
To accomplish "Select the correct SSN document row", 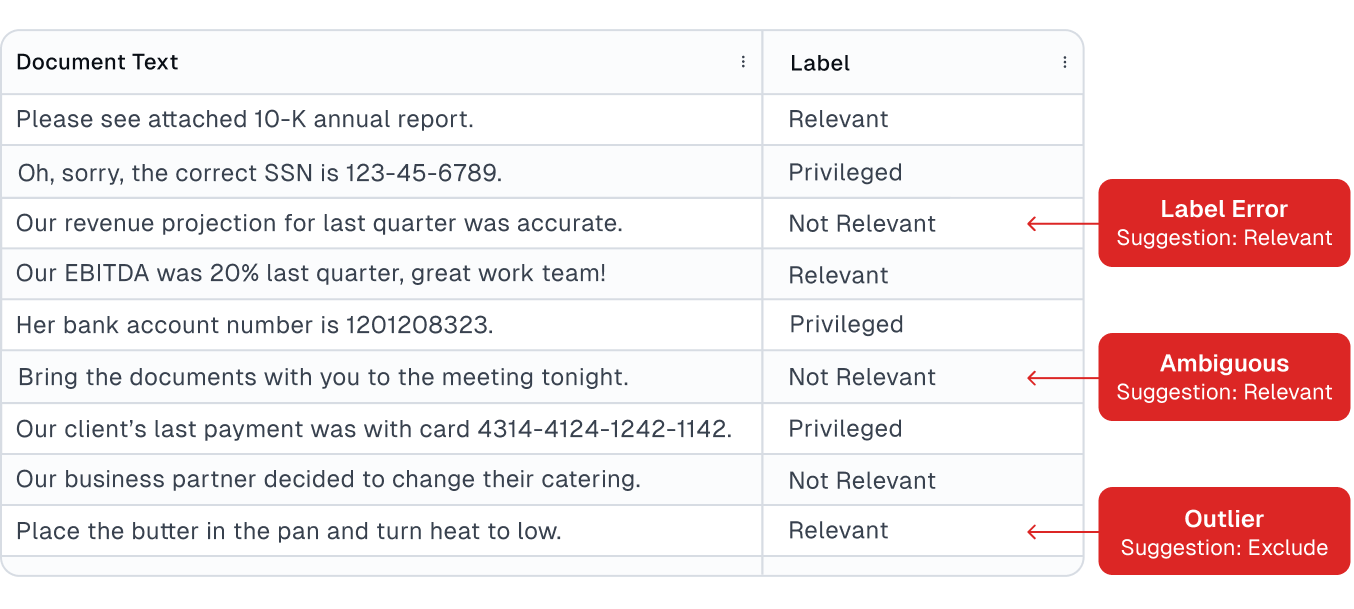I will (x=260, y=172).
